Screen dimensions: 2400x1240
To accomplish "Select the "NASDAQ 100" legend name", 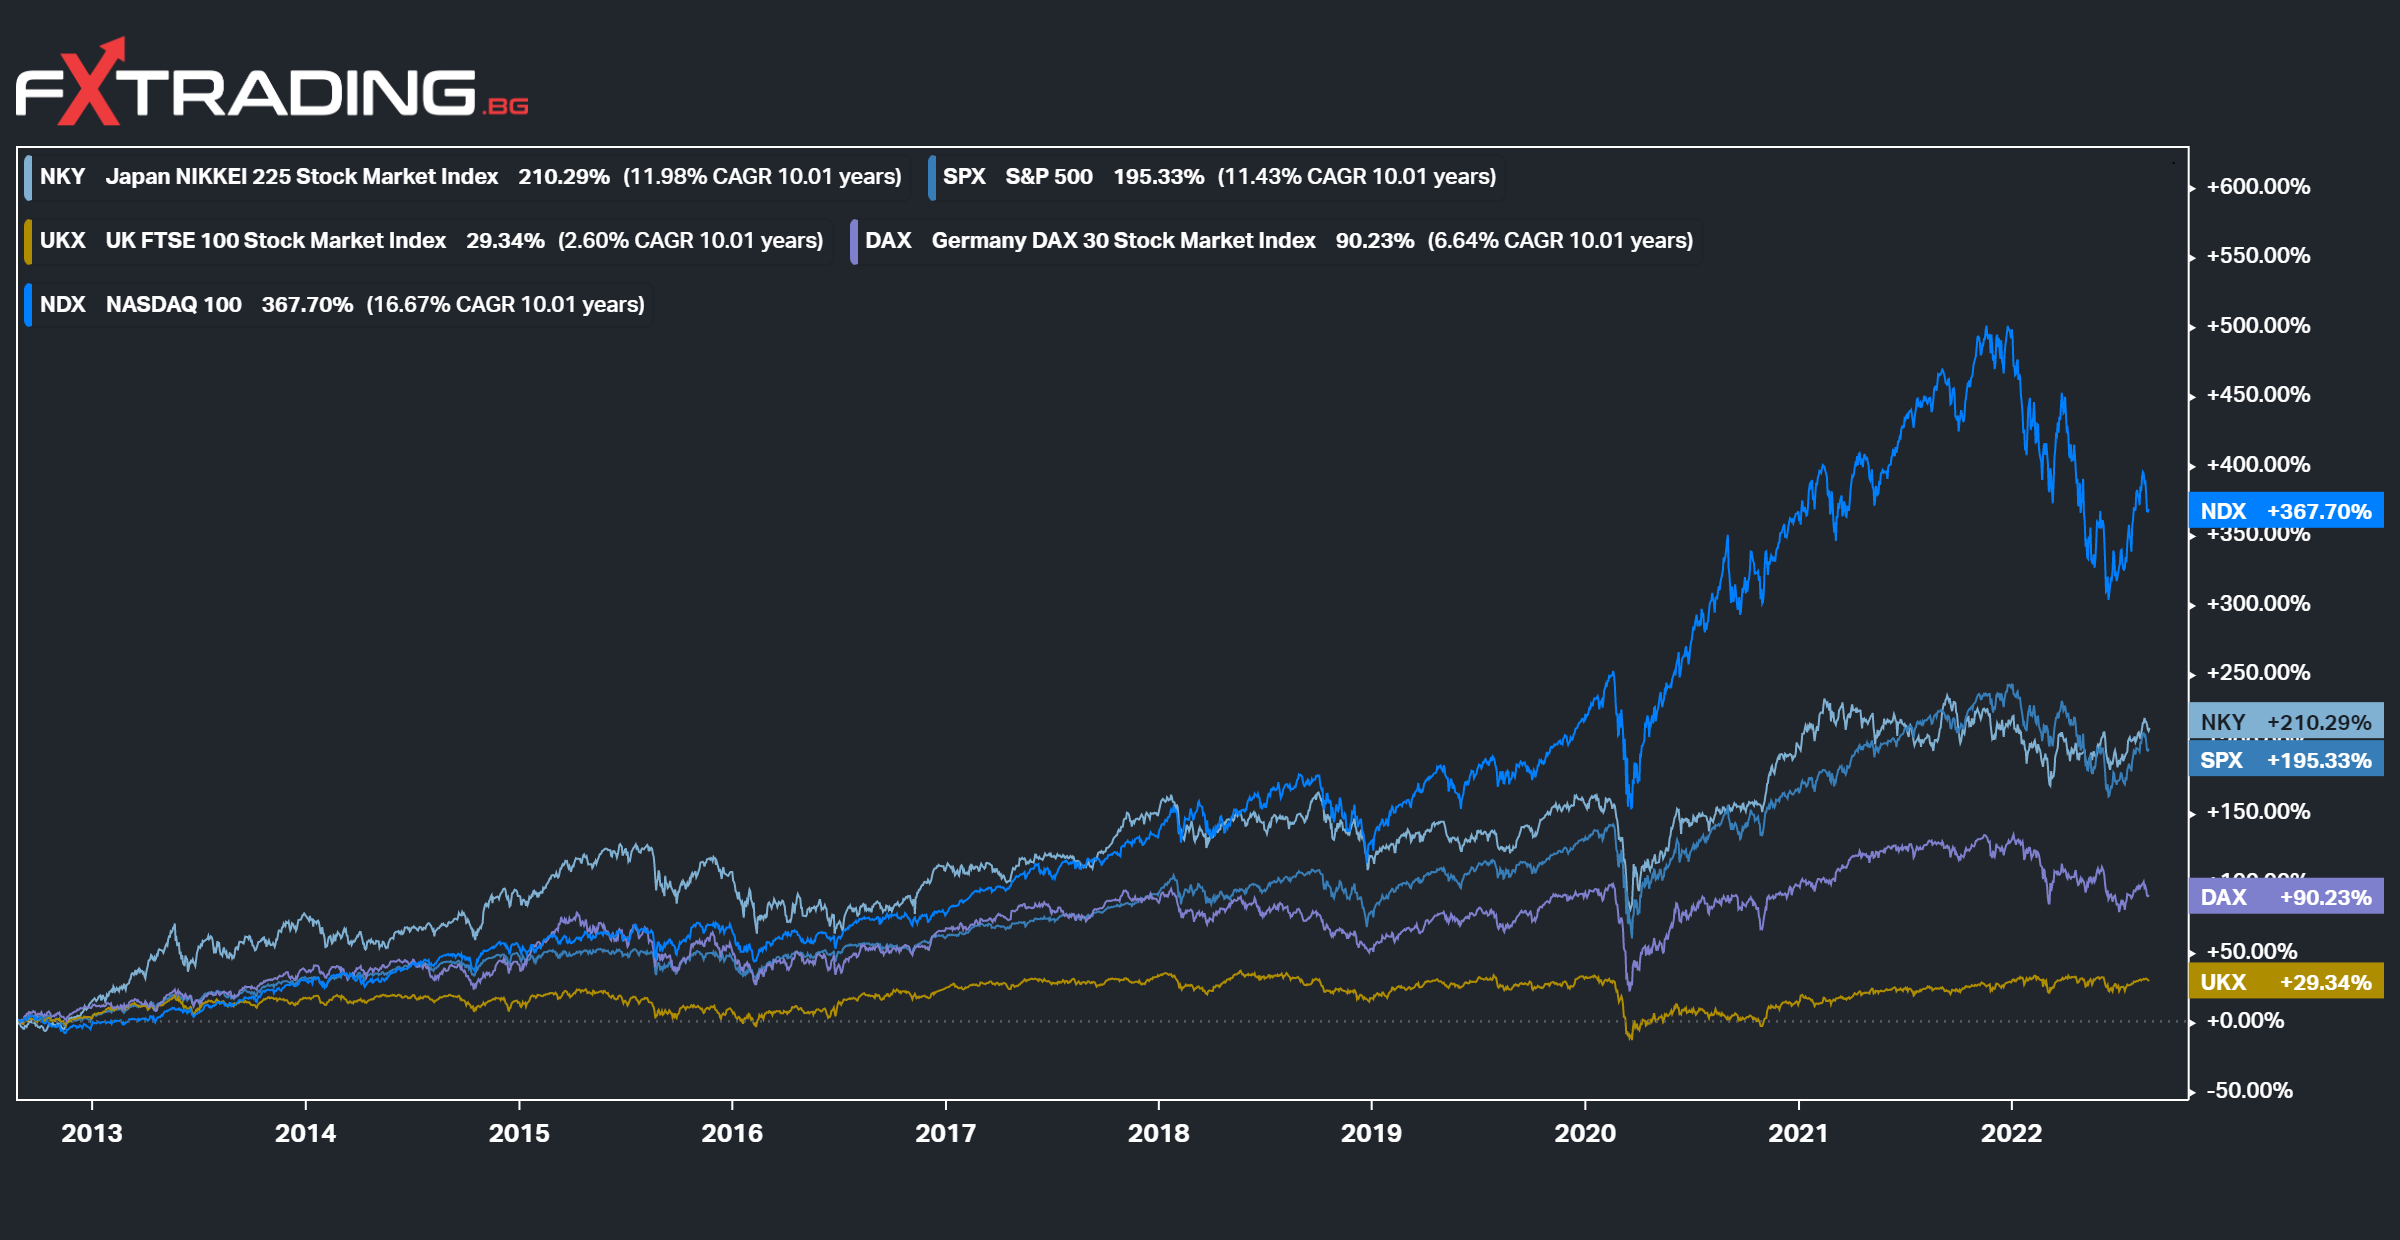I will point(174,305).
